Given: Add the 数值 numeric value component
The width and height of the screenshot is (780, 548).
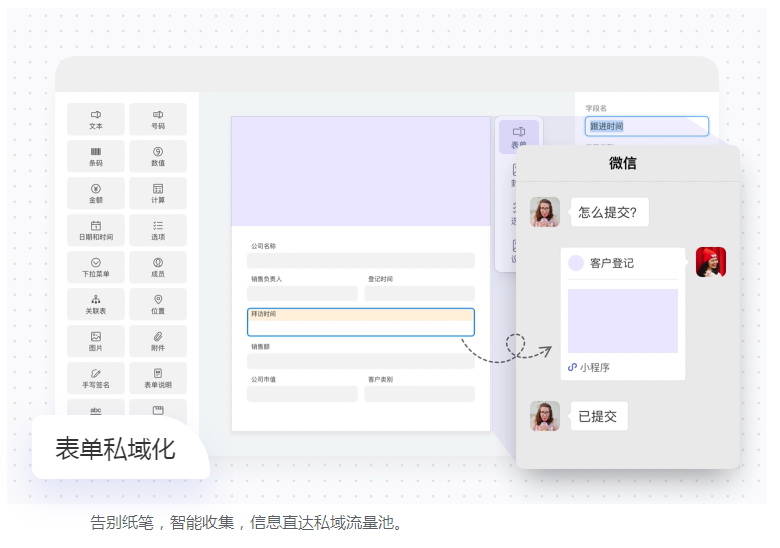Looking at the screenshot, I should pyautogui.click(x=158, y=156).
